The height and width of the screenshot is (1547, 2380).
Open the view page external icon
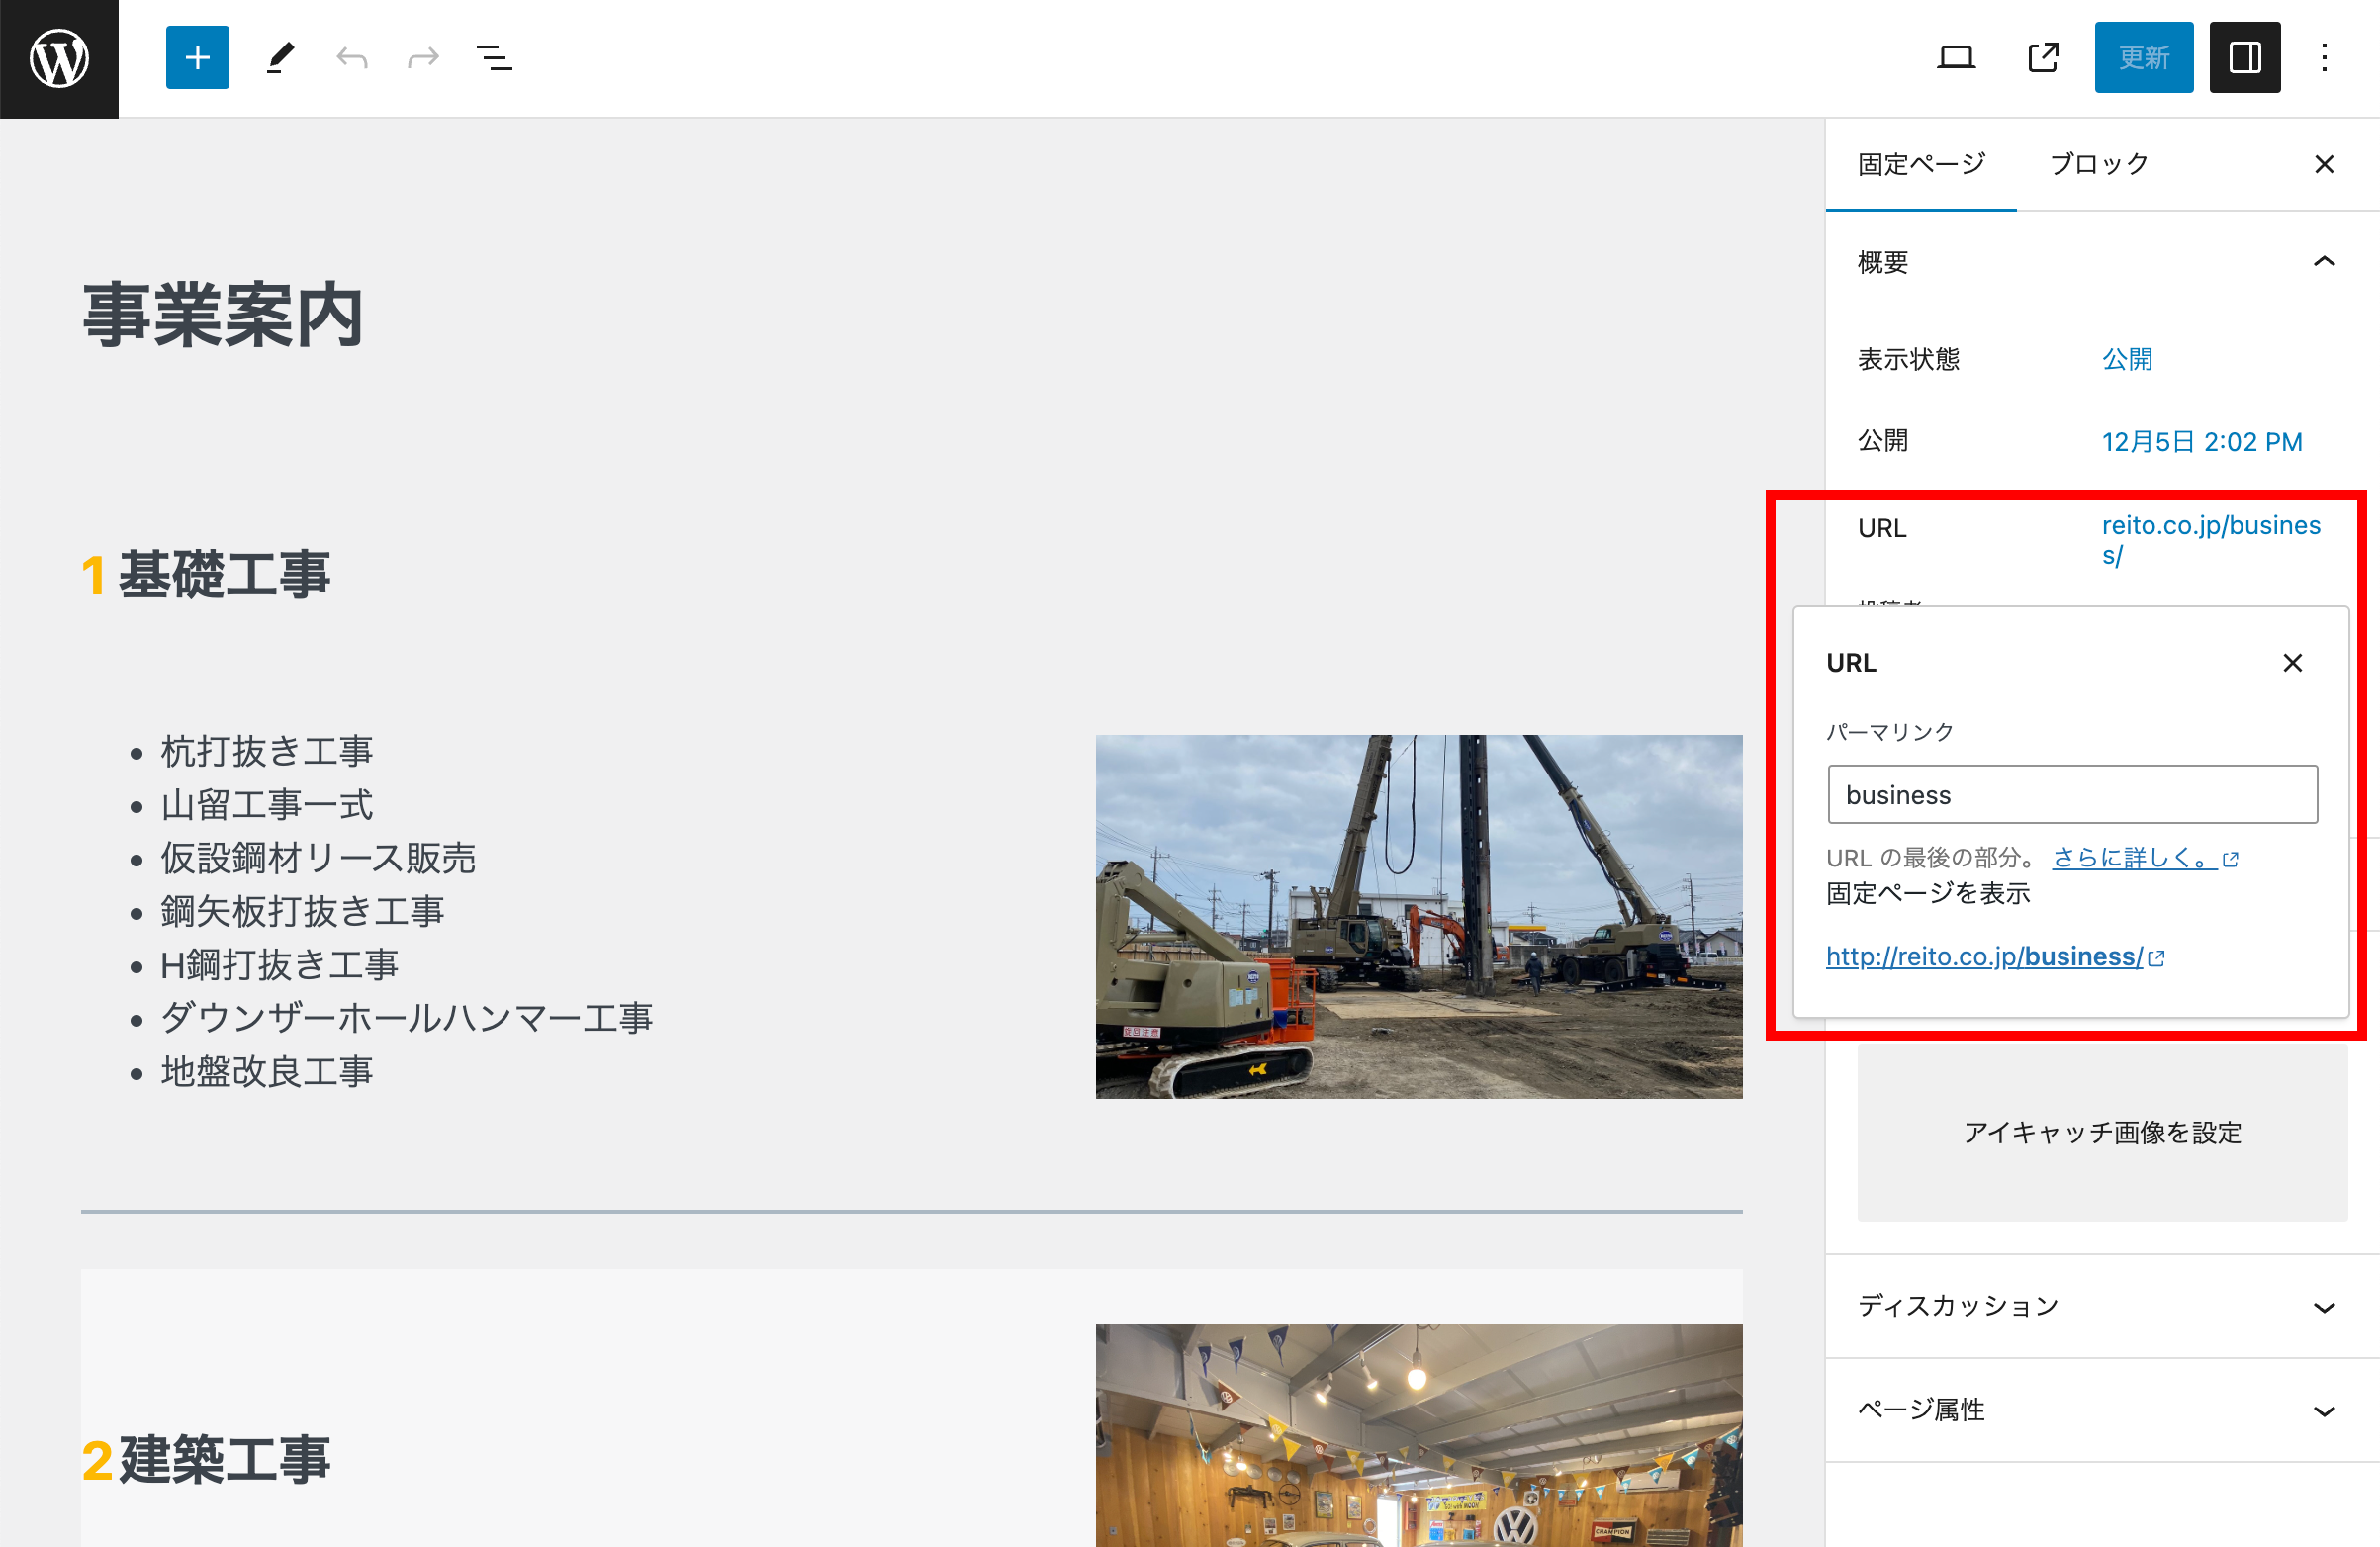2043,58
